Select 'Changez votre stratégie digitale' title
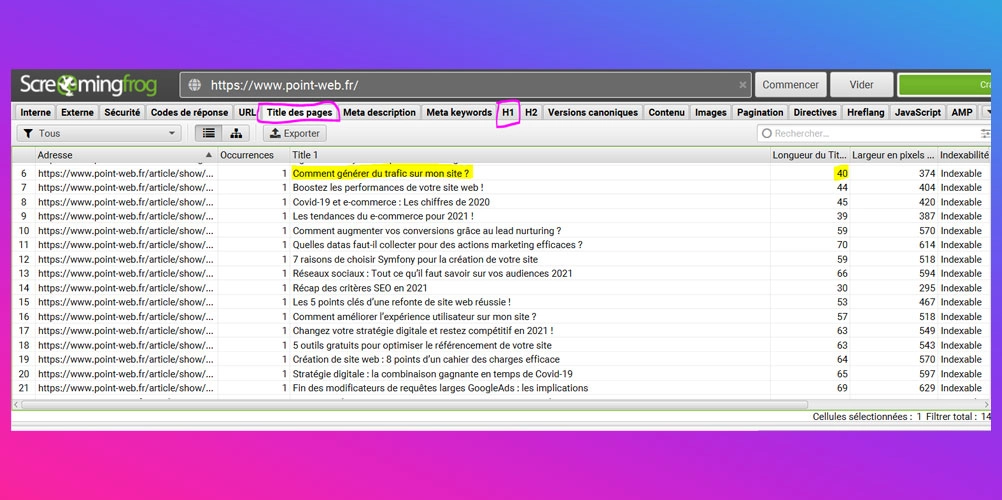Viewport: 1002px width, 500px height. [422, 331]
